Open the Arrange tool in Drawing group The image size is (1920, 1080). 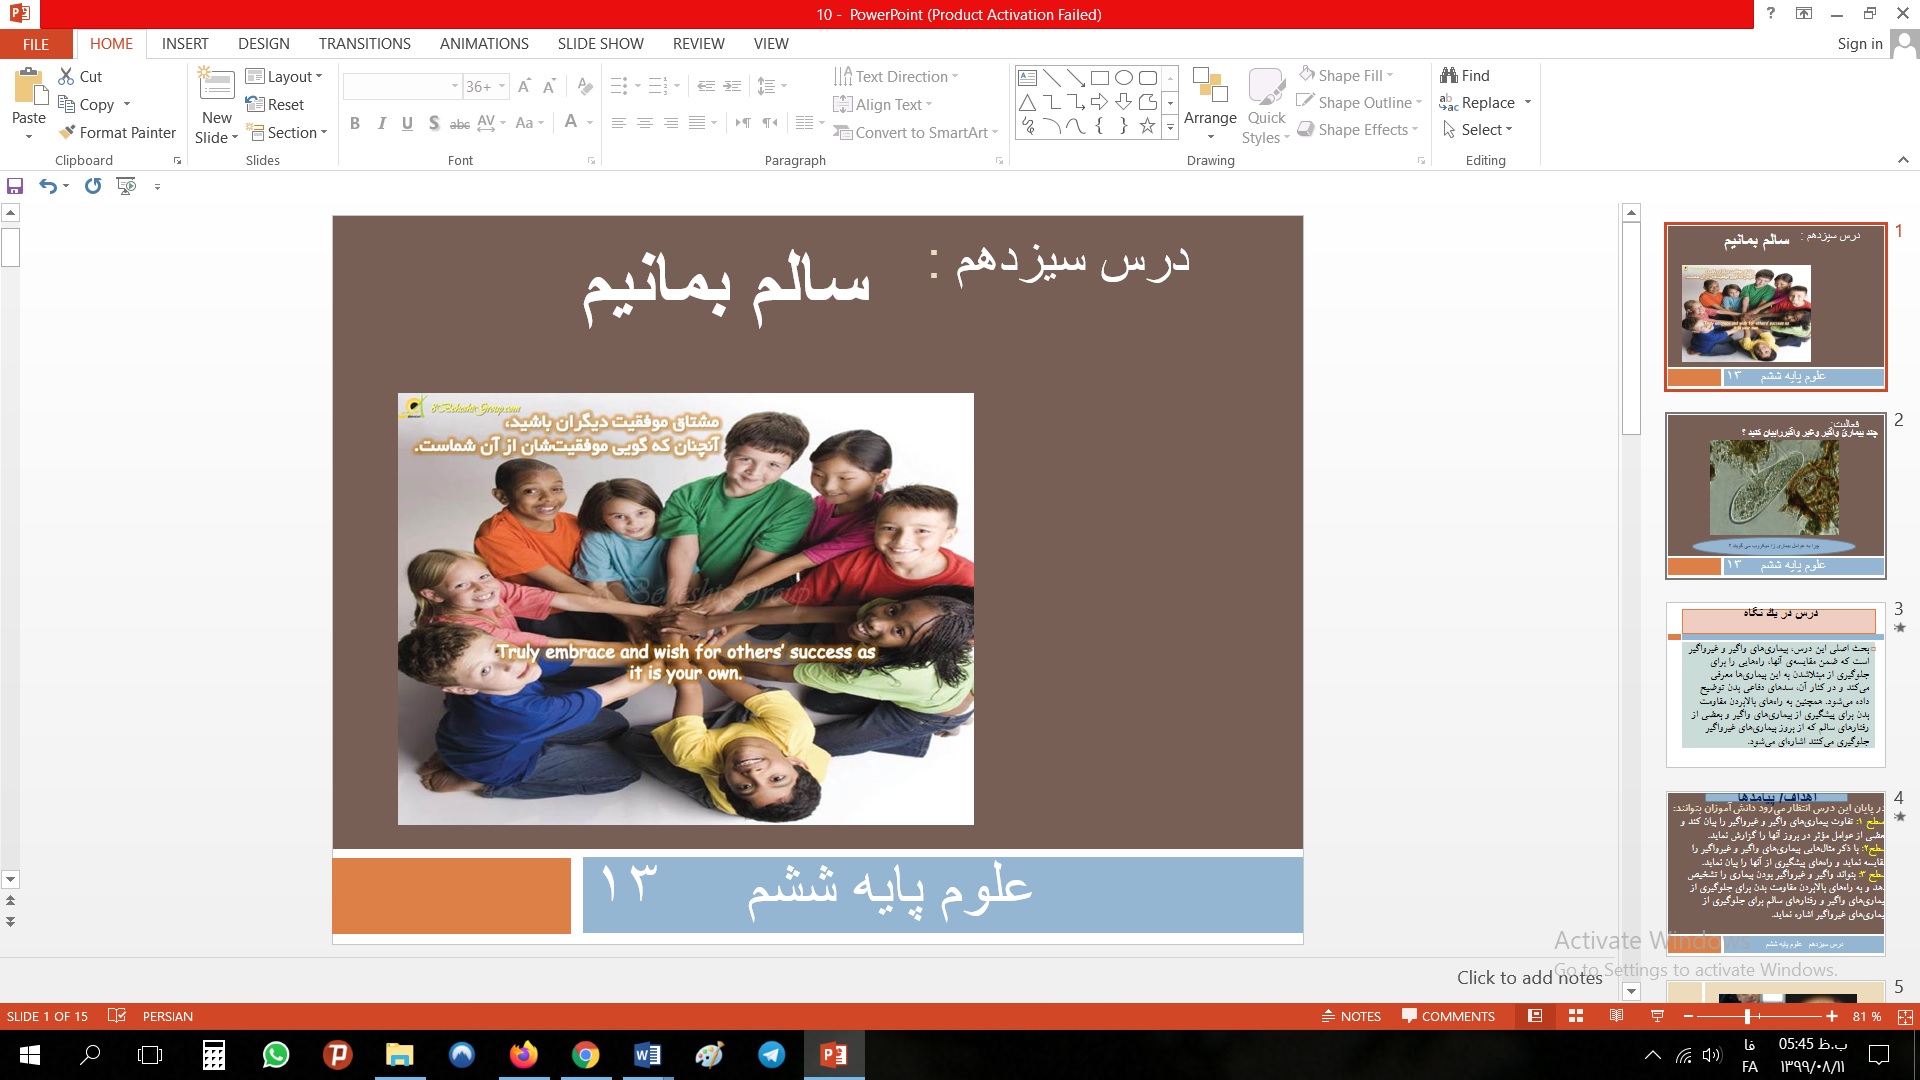(1210, 105)
